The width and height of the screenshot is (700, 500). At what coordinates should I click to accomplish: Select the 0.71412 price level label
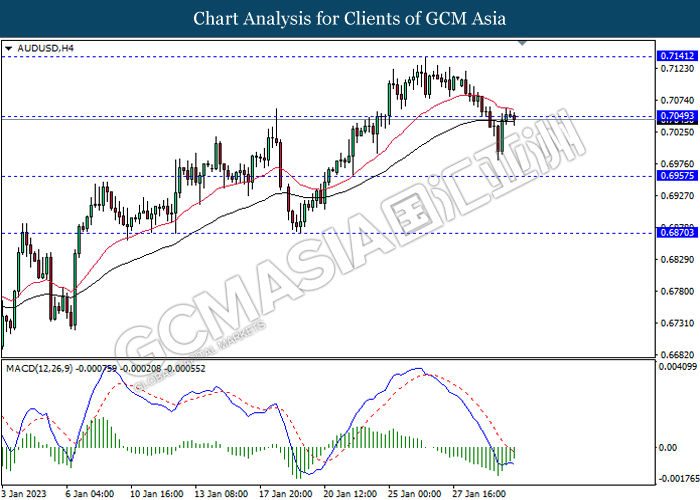[x=677, y=56]
